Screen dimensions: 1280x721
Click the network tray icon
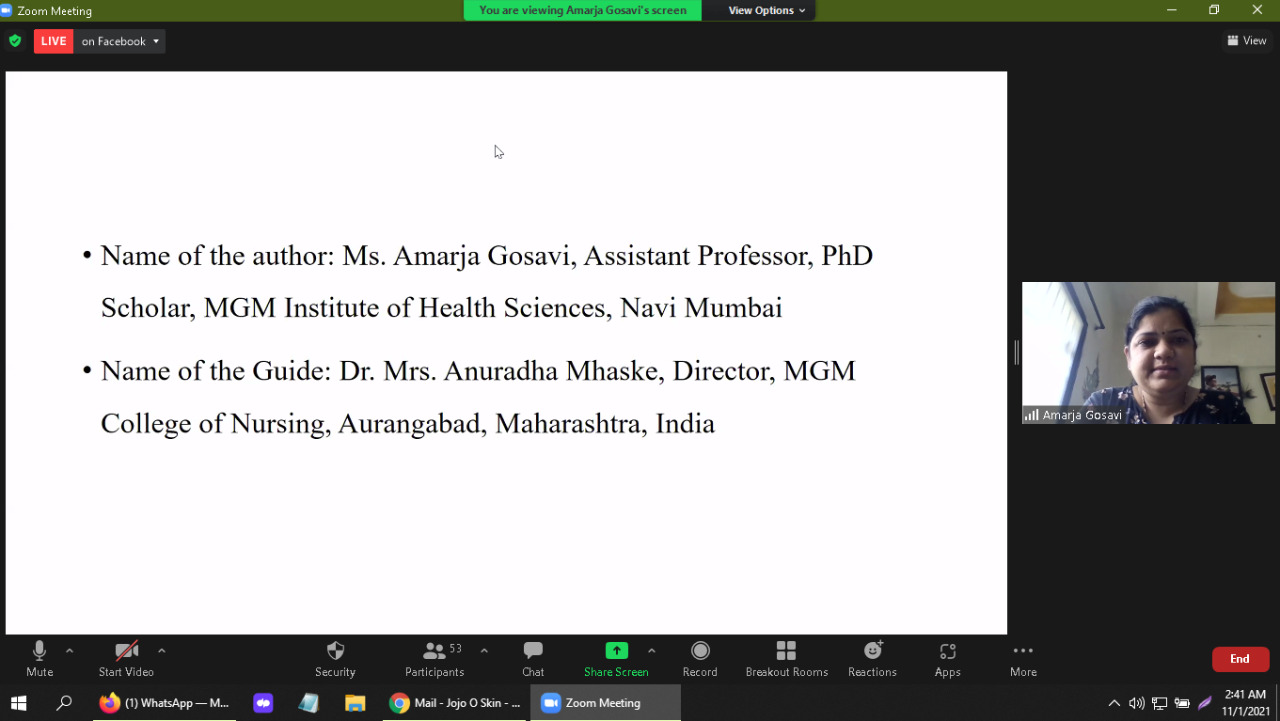[x=1160, y=703]
